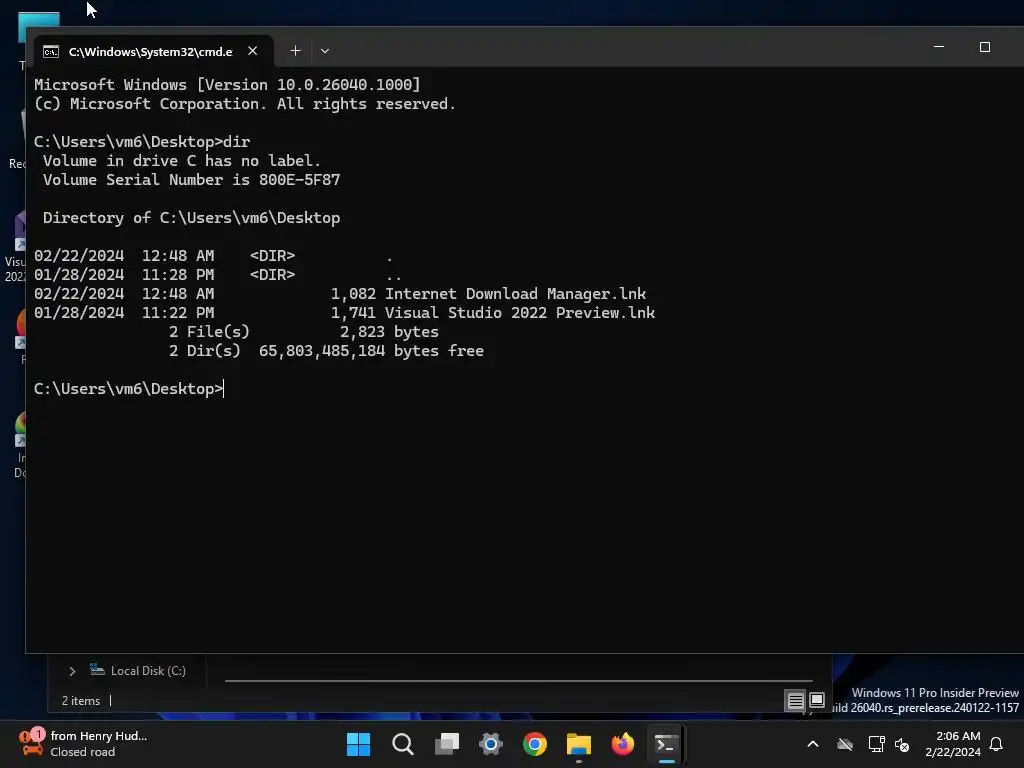
Task: Open File Explorer from the taskbar
Action: point(579,744)
